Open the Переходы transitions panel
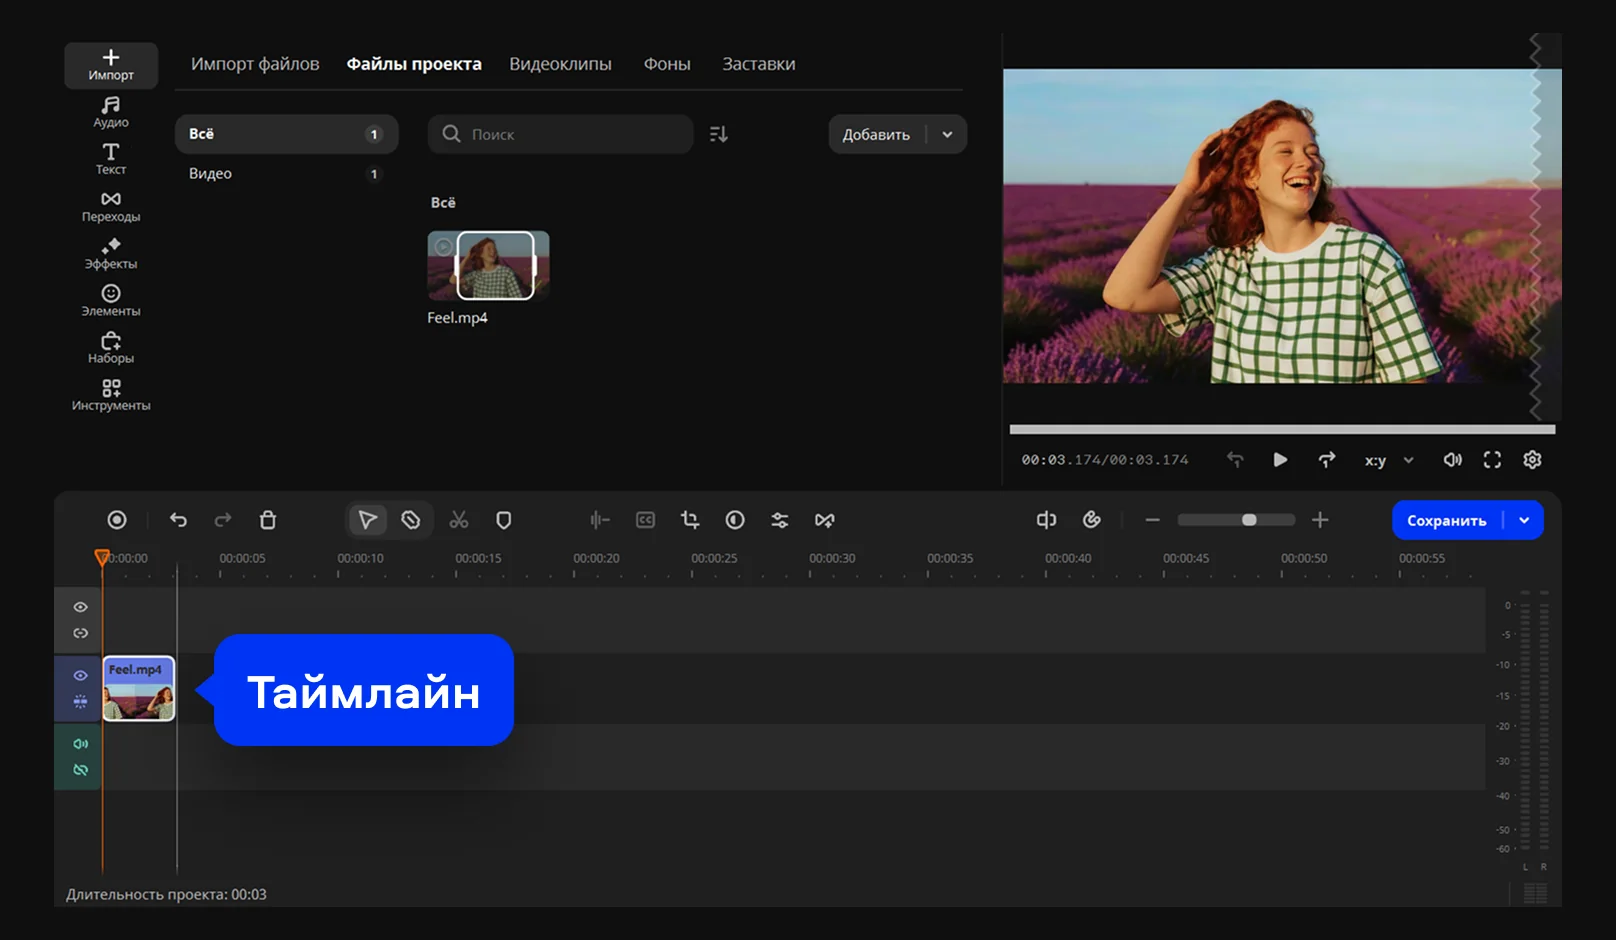The image size is (1616, 940). pyautogui.click(x=111, y=207)
